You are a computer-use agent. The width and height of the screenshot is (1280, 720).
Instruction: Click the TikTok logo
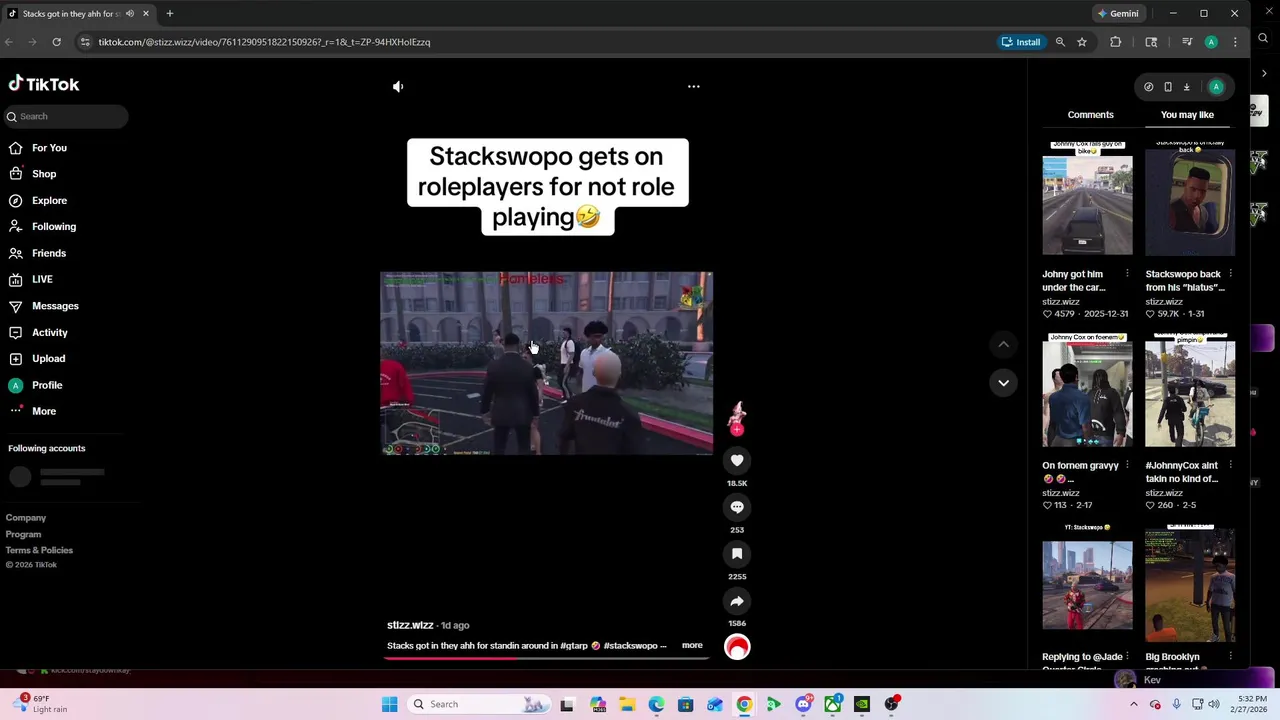click(x=44, y=85)
